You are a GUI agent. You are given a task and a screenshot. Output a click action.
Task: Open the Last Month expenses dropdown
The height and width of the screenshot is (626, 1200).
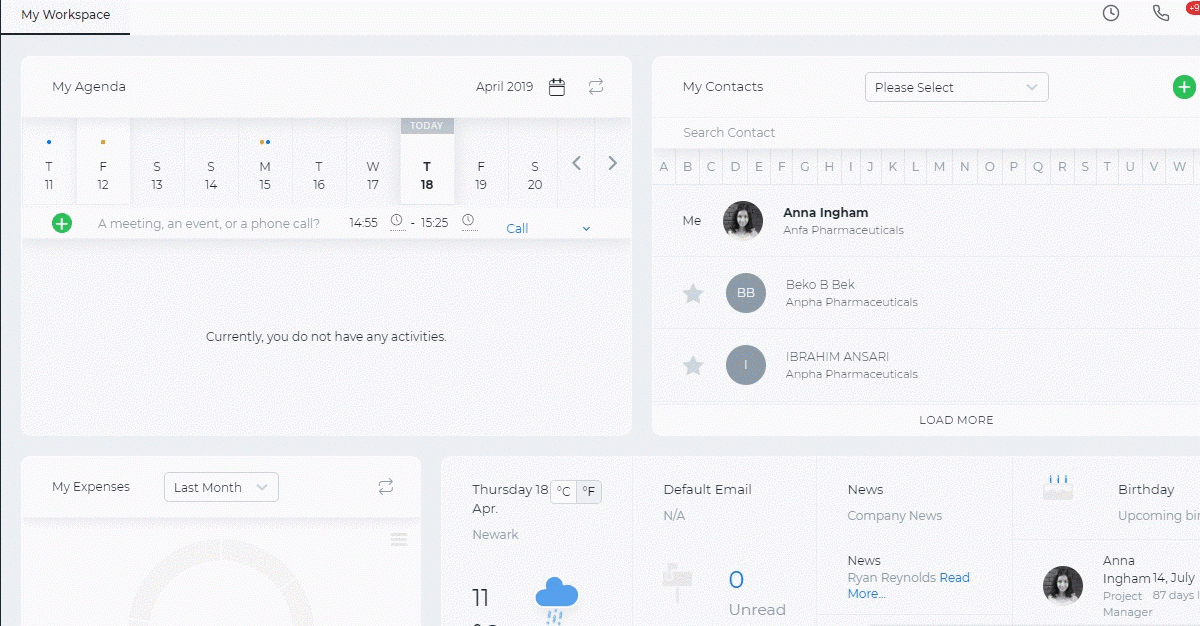[221, 487]
